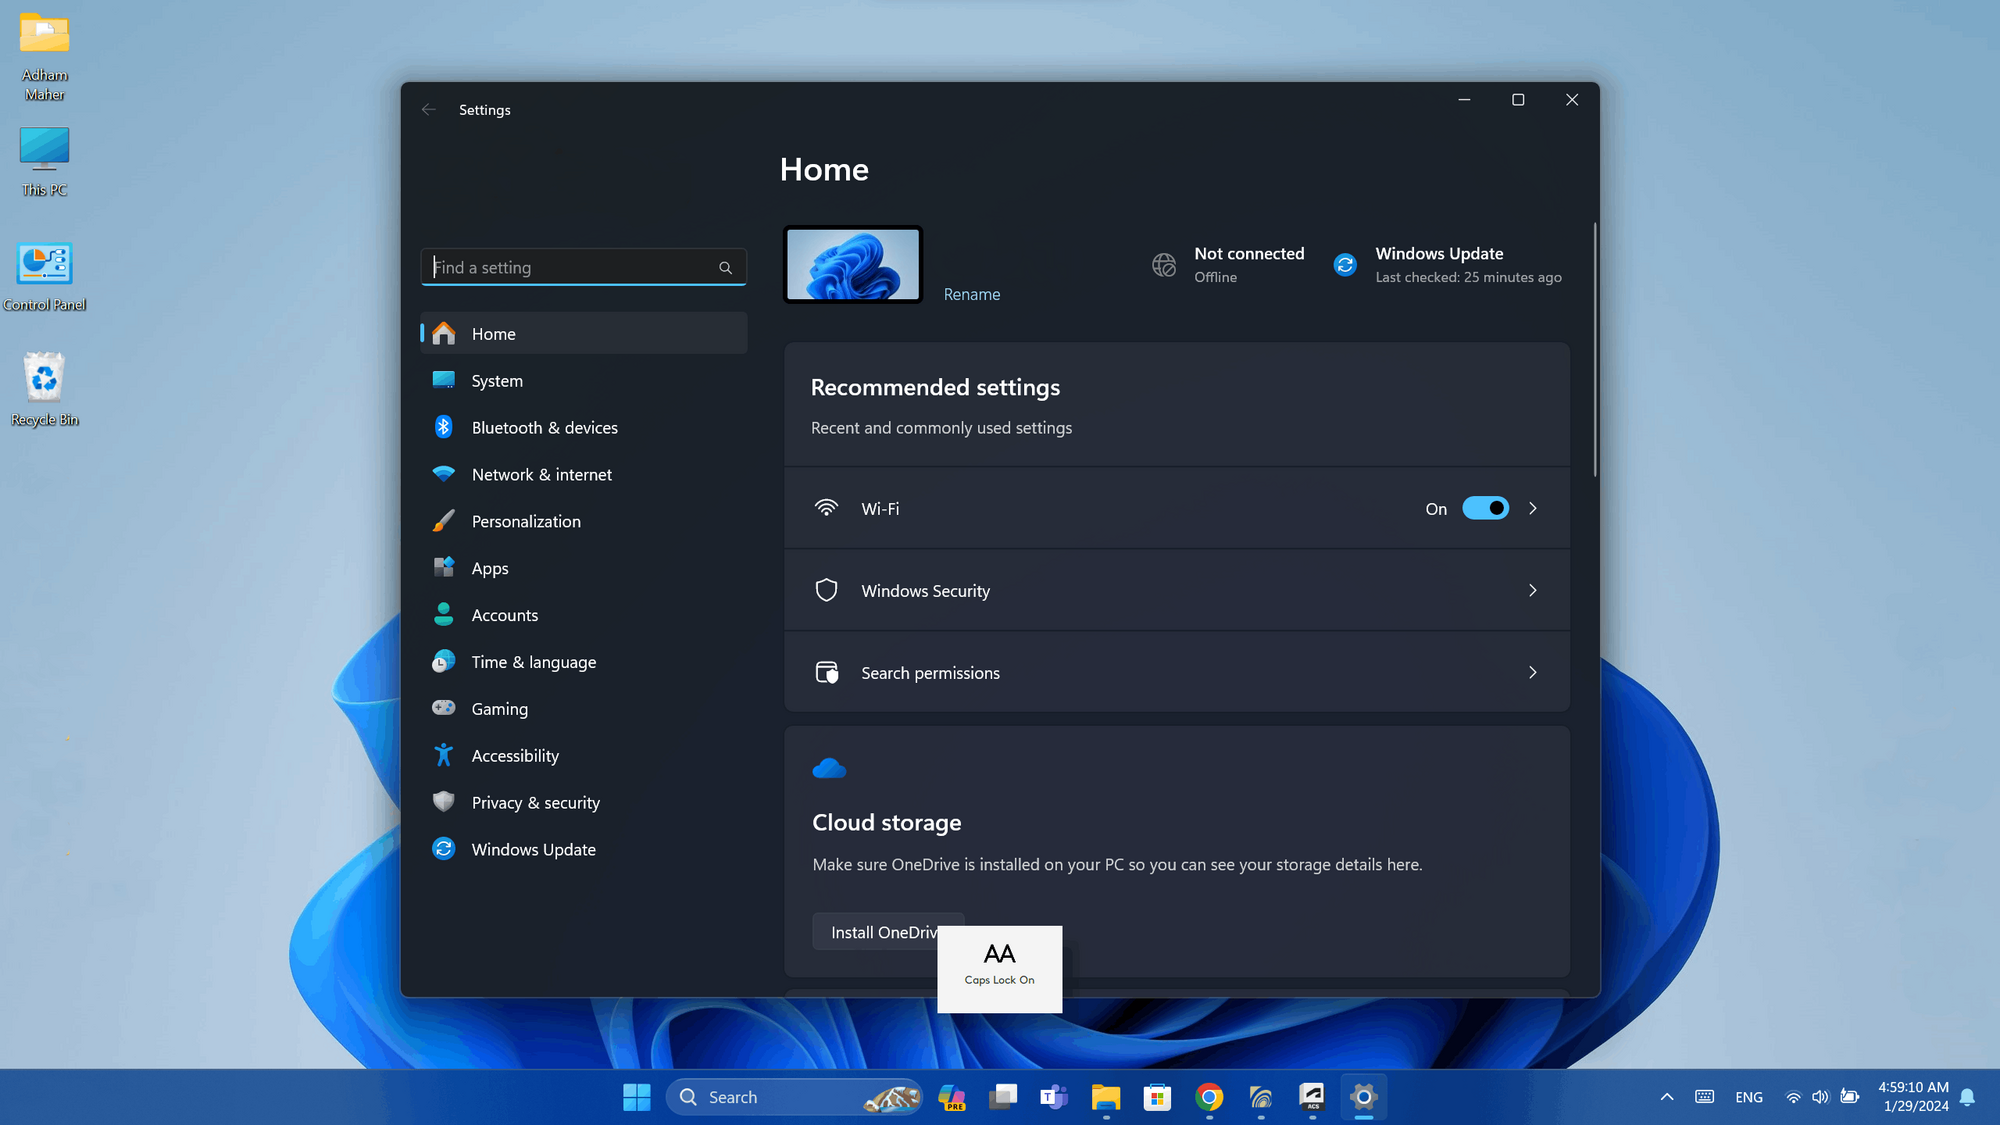Viewport: 2000px width, 1125px height.
Task: Click the back arrow in the Settings title bar
Action: pyautogui.click(x=429, y=110)
